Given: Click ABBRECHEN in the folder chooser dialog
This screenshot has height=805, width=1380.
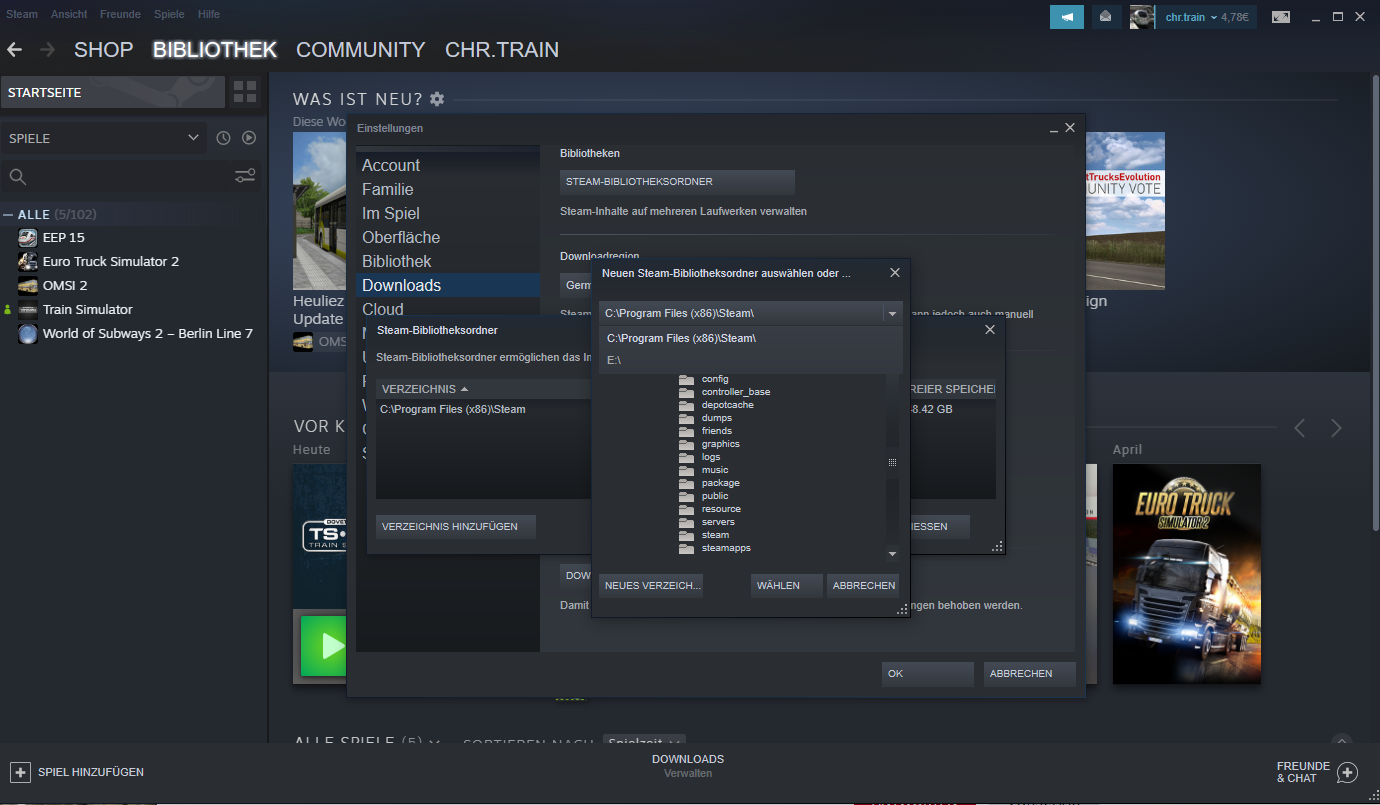Looking at the screenshot, I should (863, 585).
